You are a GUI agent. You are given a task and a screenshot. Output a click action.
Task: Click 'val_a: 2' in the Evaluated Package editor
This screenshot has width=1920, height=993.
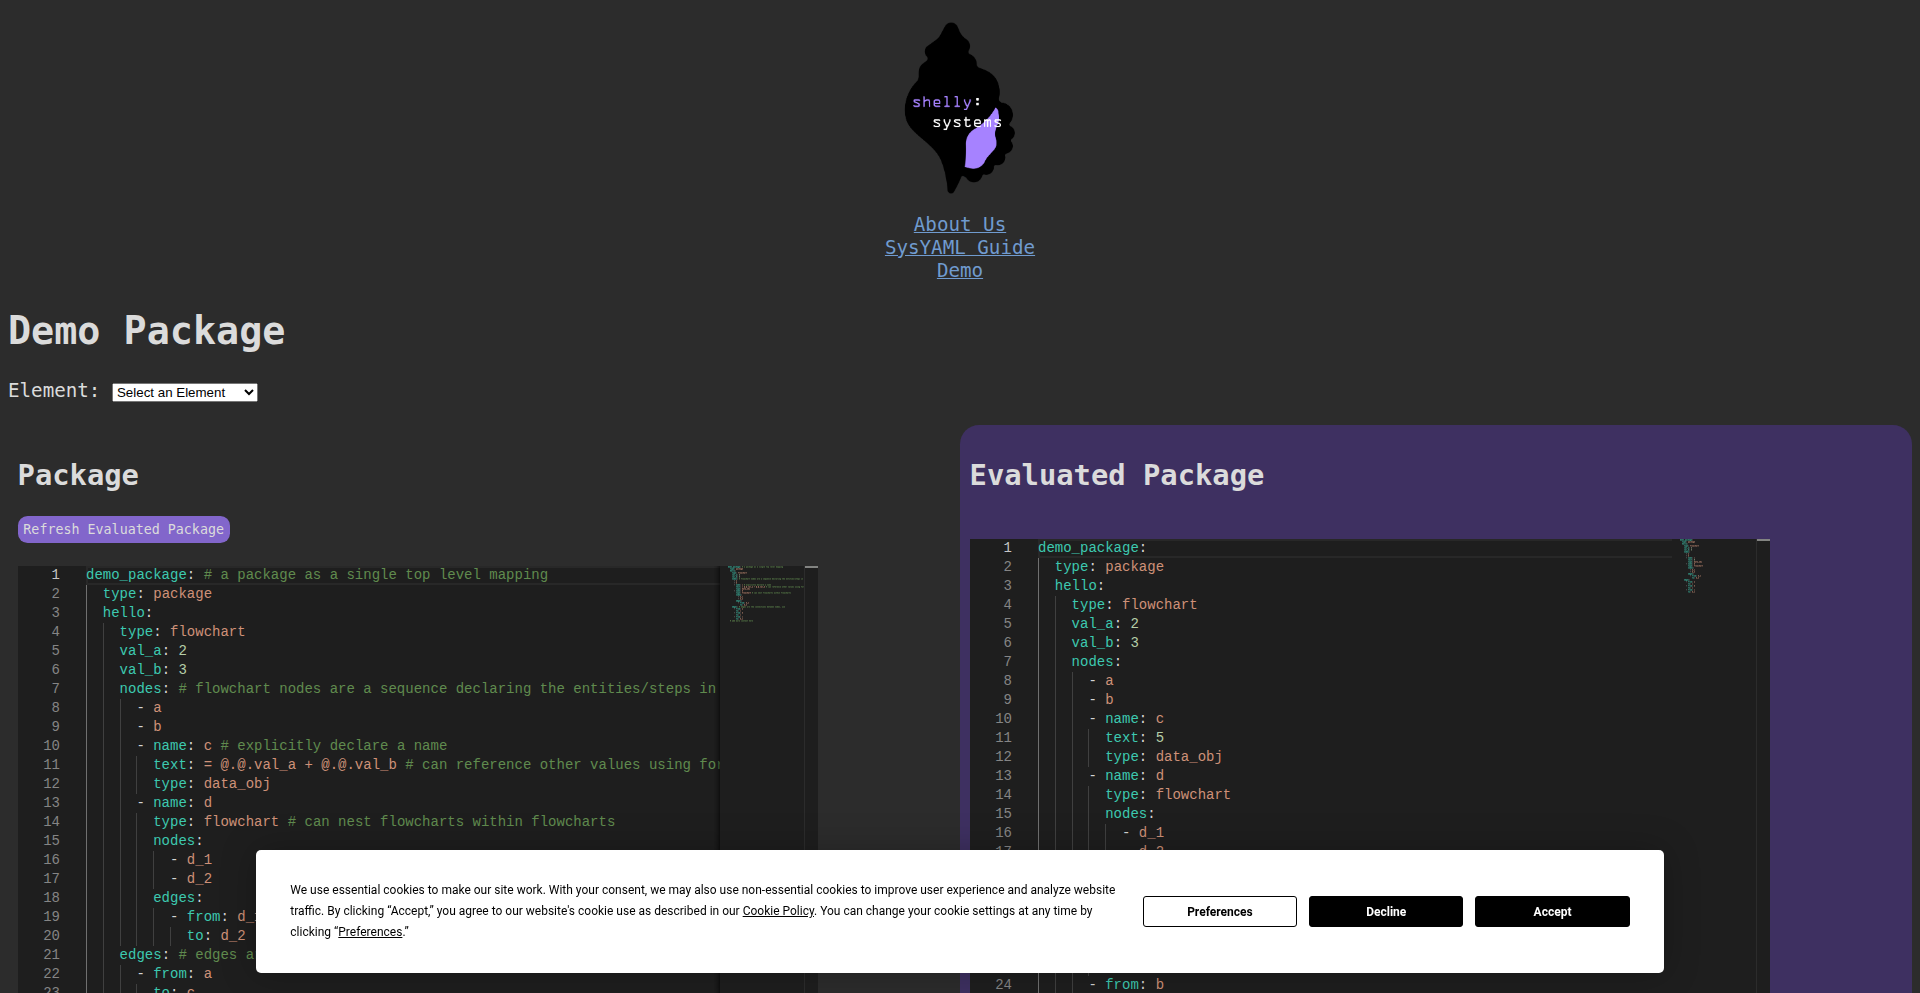(1105, 624)
